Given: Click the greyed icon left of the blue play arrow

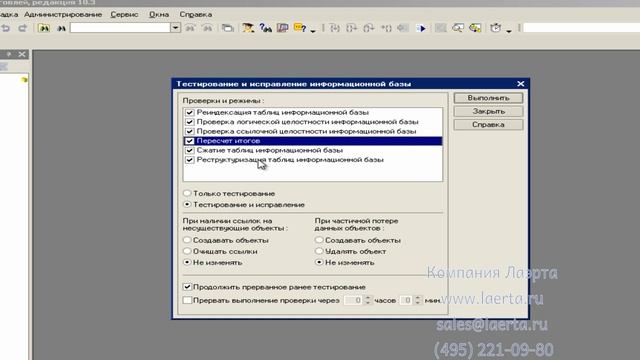Looking at the screenshot, I should tap(403, 28).
